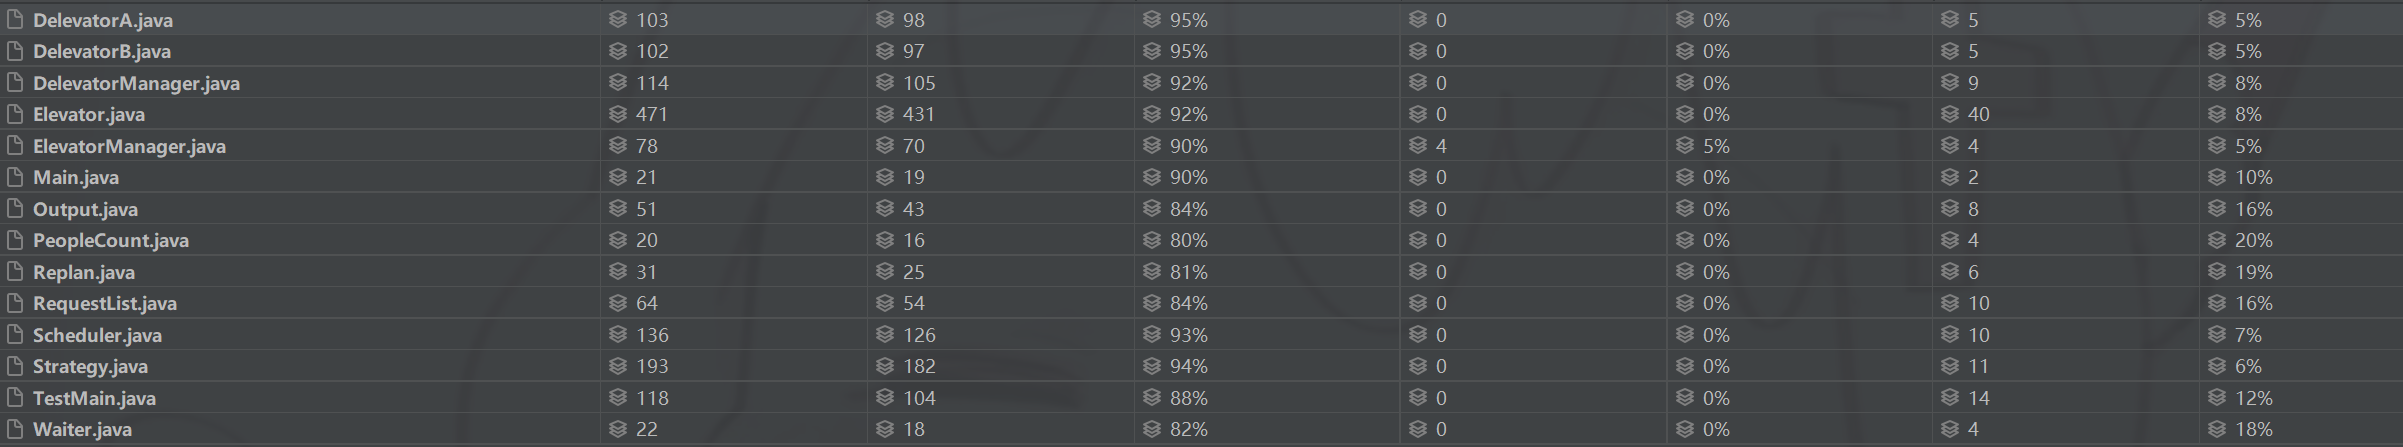Choose the Strategy.java row
The width and height of the screenshot is (2403, 447).
(x=90, y=366)
